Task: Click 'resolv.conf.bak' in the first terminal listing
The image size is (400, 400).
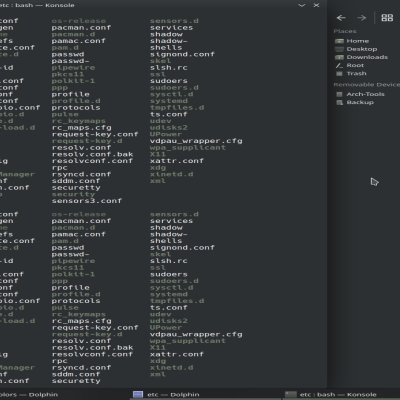Action: pos(92,154)
